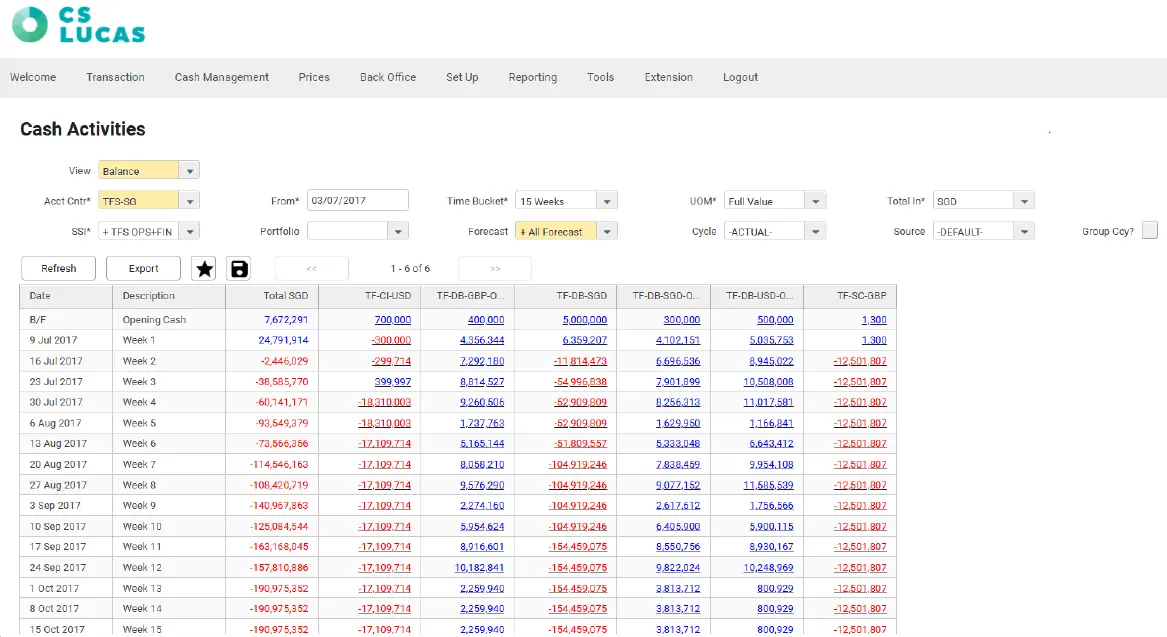
Task: Open the Tools menu
Action: 601,77
